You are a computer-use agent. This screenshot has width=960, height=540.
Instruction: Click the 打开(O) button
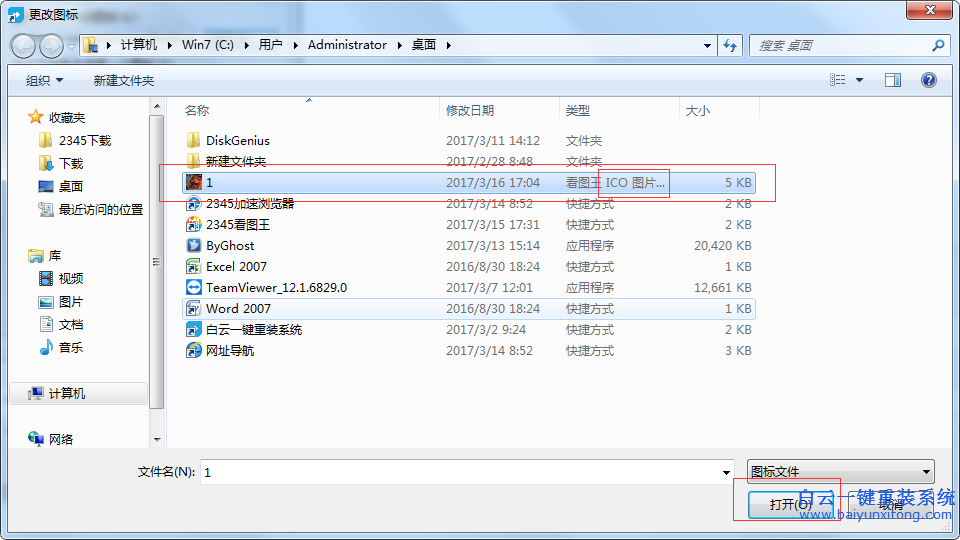pyautogui.click(x=789, y=504)
